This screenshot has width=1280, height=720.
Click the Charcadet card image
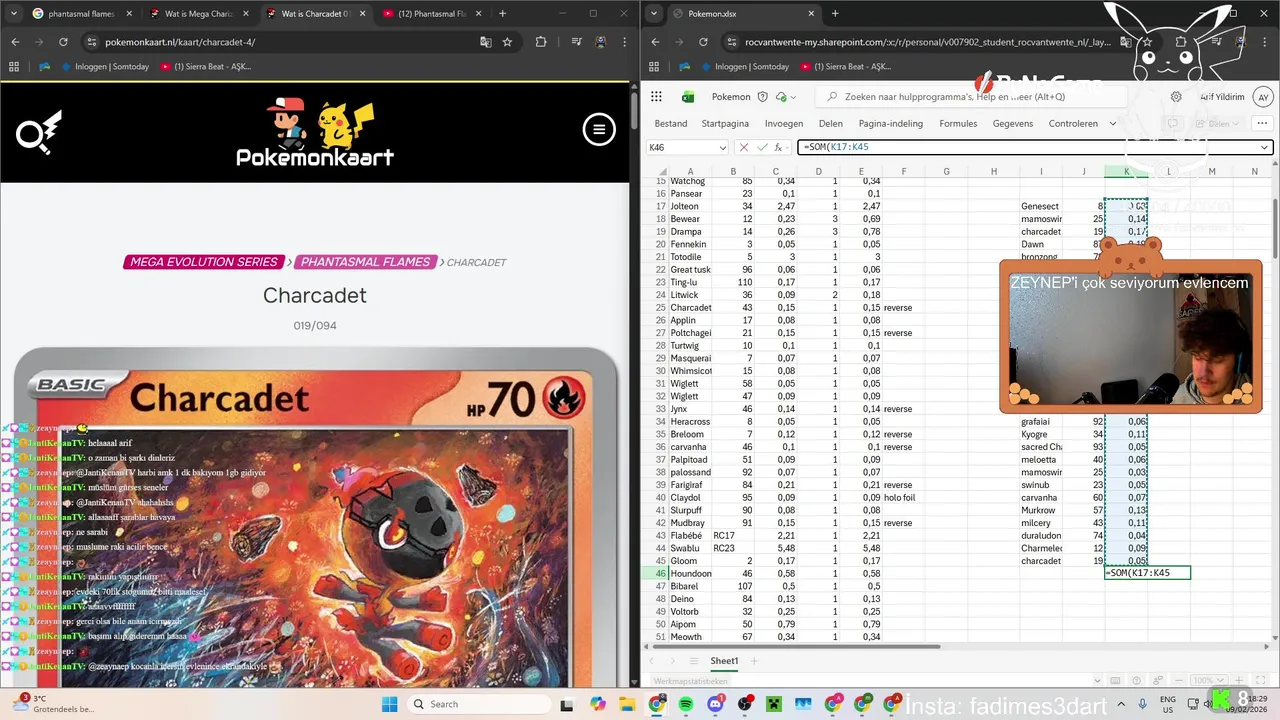pyautogui.click(x=315, y=518)
